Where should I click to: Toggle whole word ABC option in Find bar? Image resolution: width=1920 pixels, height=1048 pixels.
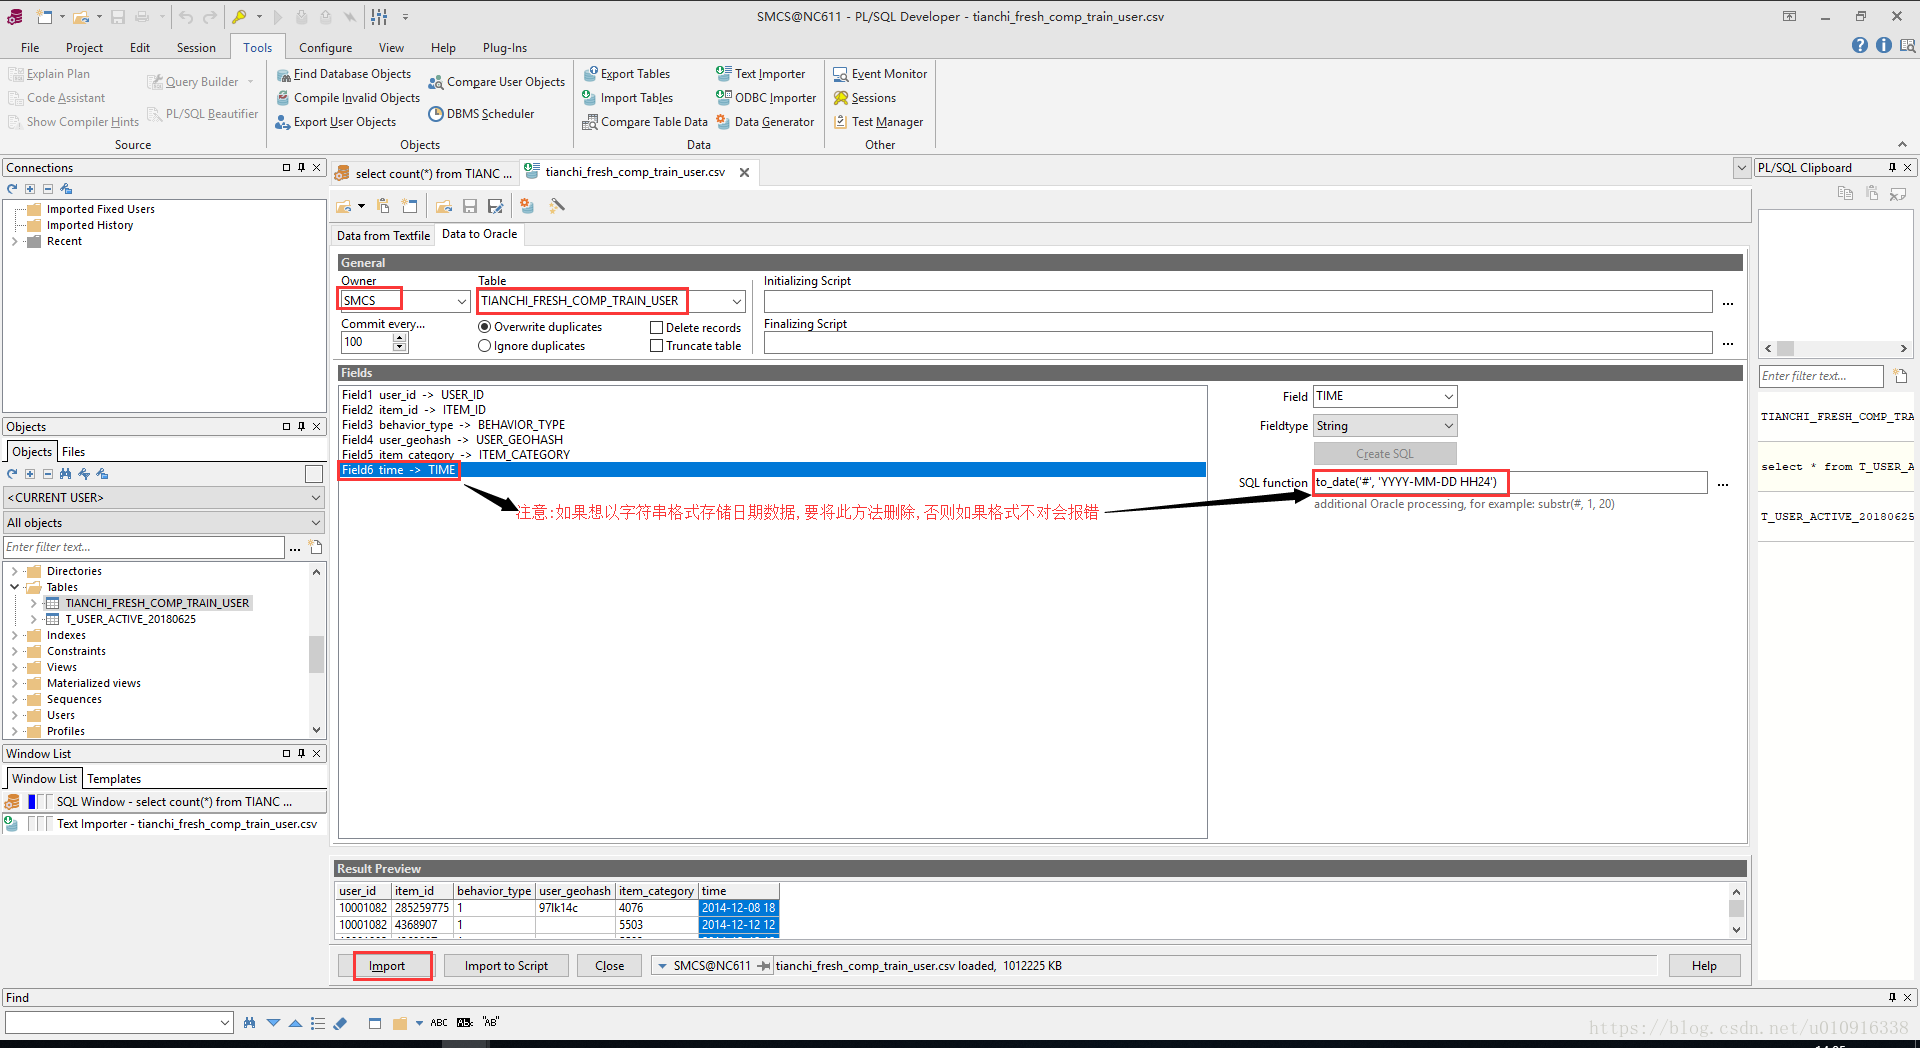439,1023
